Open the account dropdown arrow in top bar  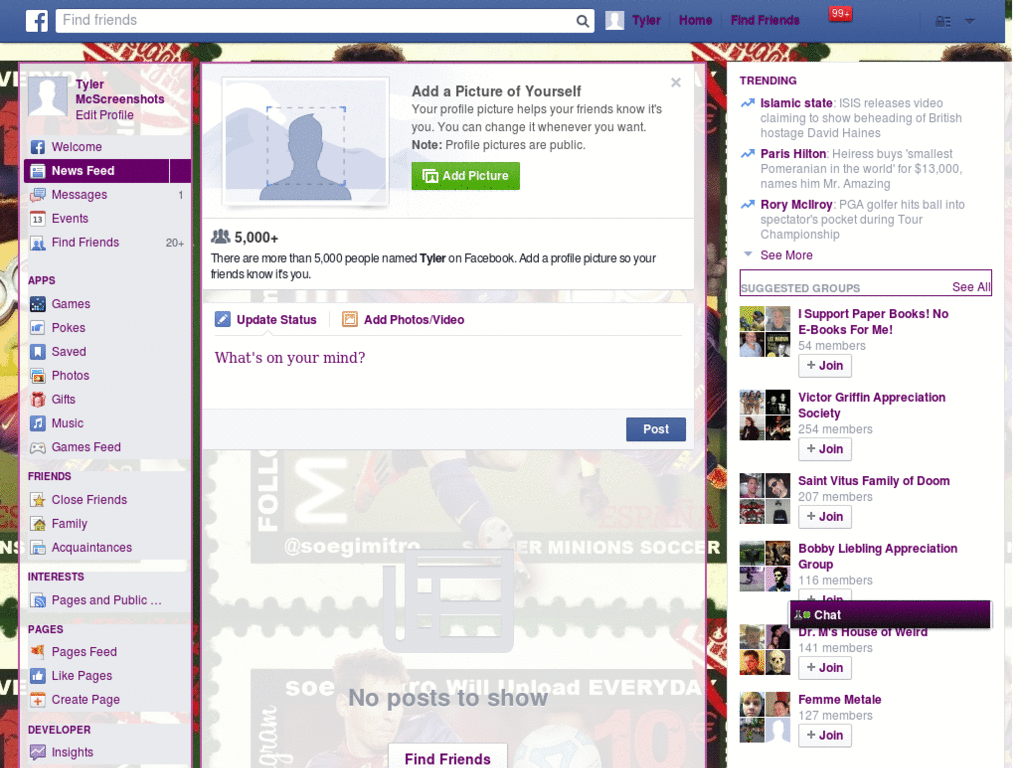tap(970, 21)
